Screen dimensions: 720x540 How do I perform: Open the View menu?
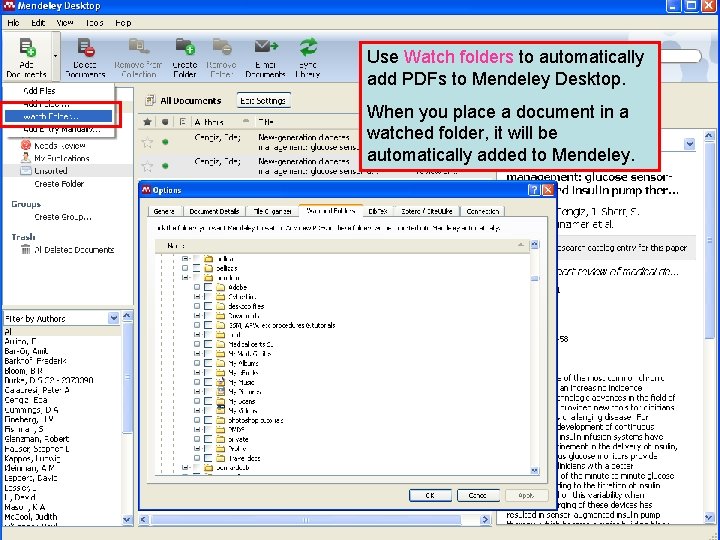coord(65,22)
